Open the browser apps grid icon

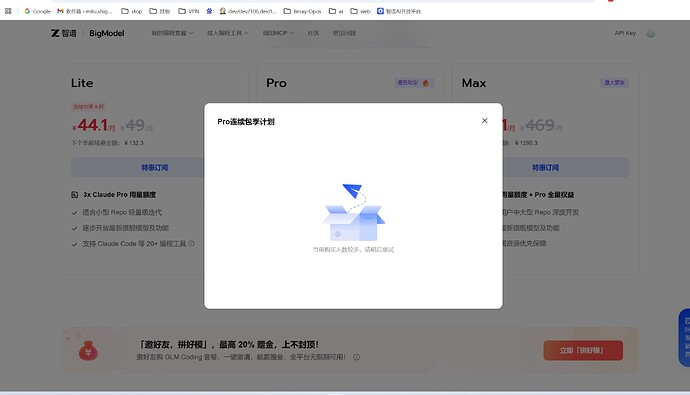8,11
